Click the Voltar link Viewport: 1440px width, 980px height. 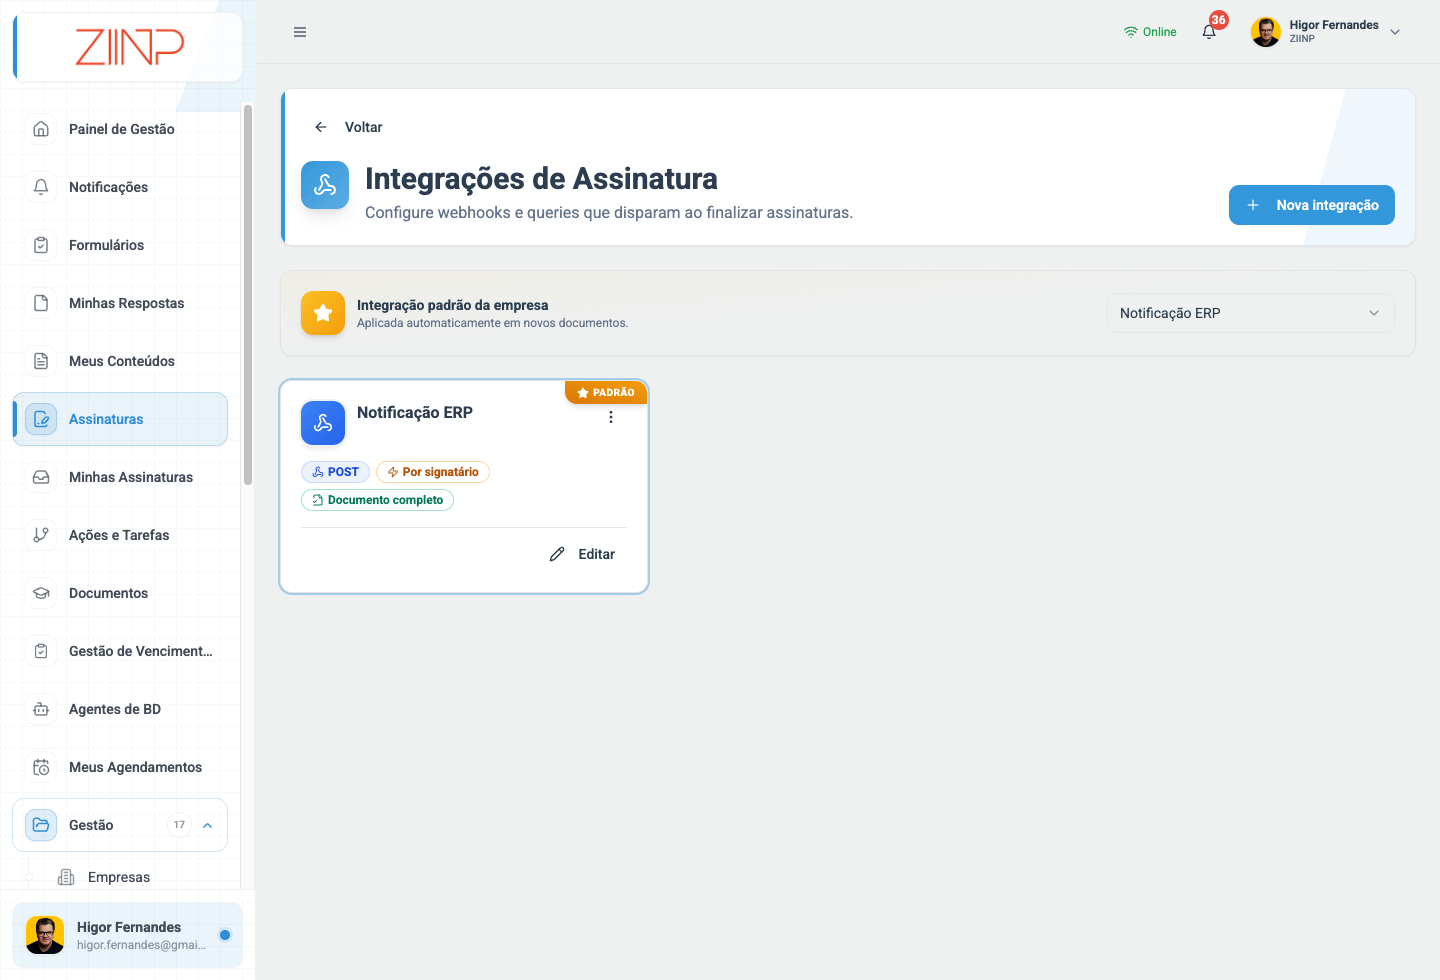[363, 127]
